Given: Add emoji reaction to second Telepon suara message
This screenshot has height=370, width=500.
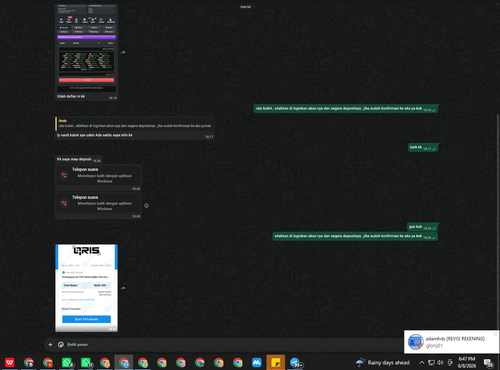Looking at the screenshot, I should click(x=146, y=206).
